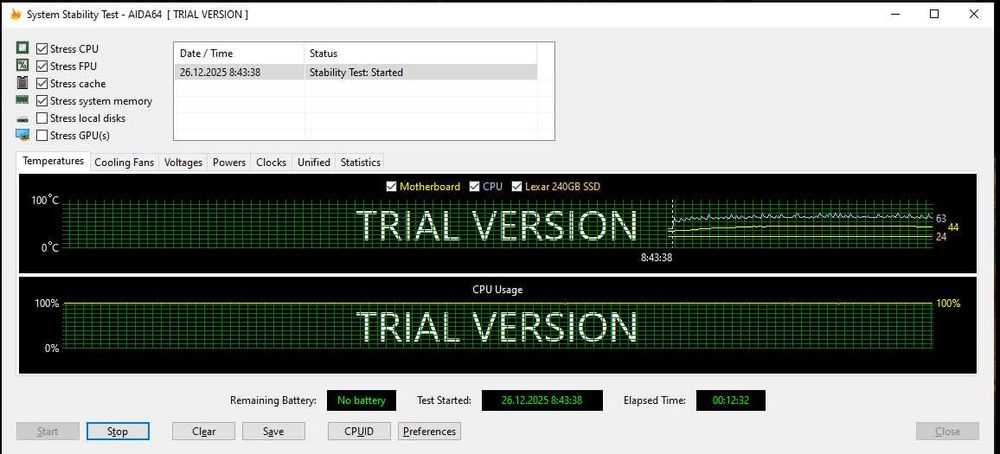The width and height of the screenshot is (1000, 454).
Task: Uncheck the Stress system memory checkbox
Action: point(42,101)
